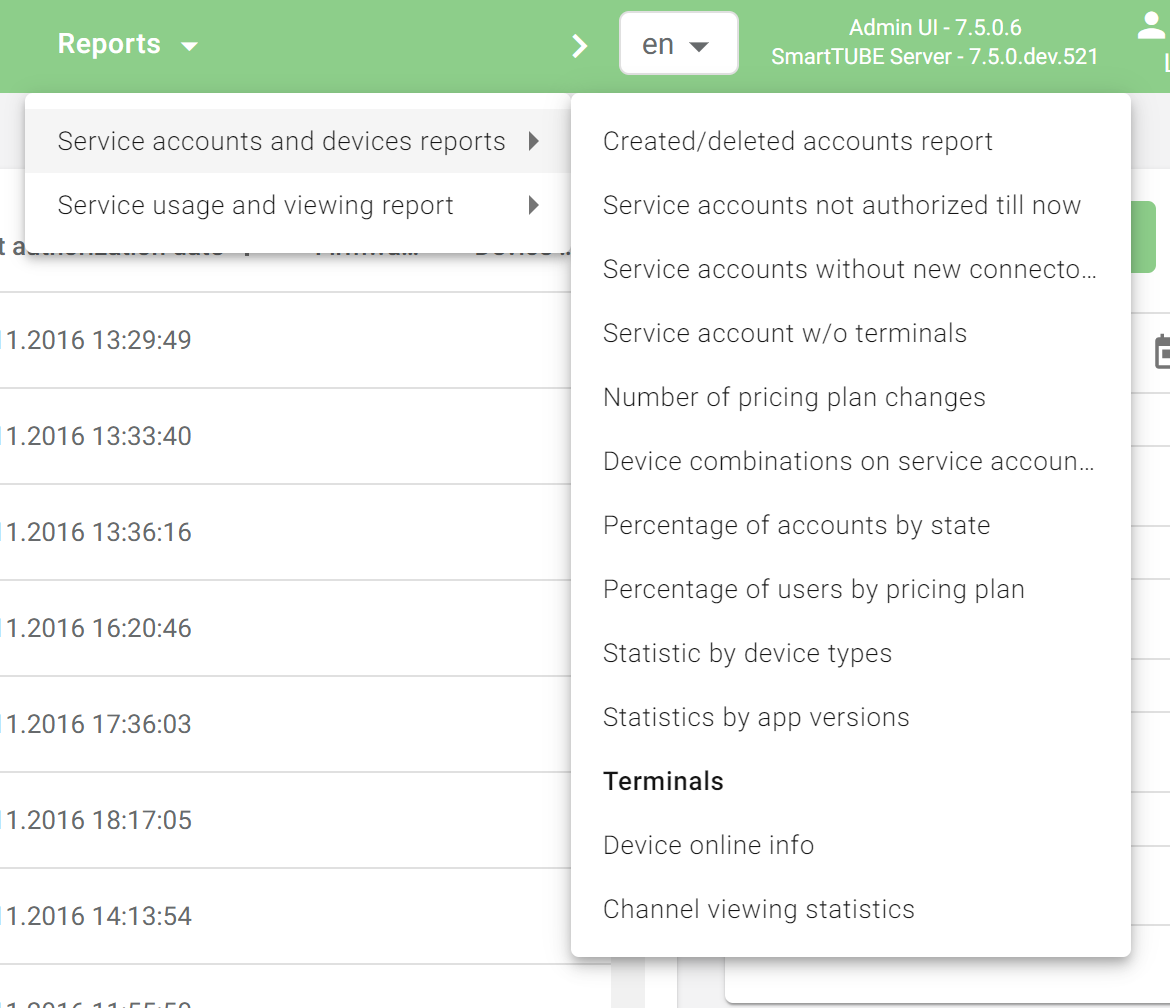The width and height of the screenshot is (1170, 1008).
Task: Open Device online info report
Action: pos(851,846)
